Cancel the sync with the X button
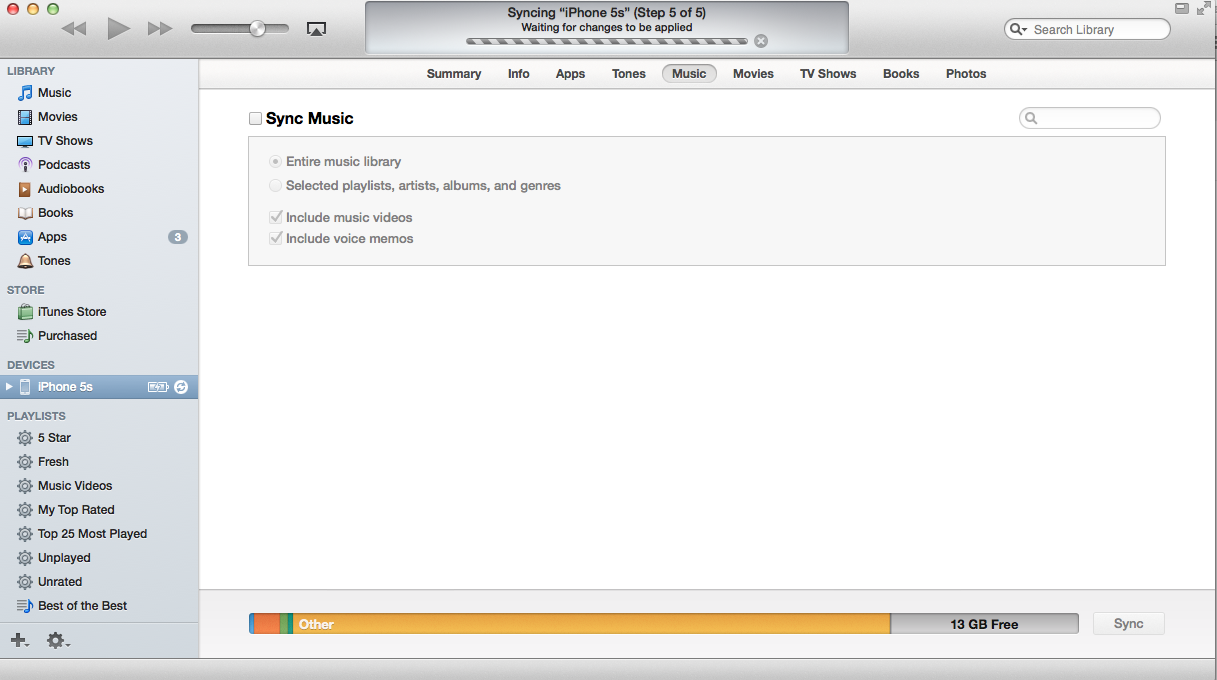 pyautogui.click(x=761, y=41)
